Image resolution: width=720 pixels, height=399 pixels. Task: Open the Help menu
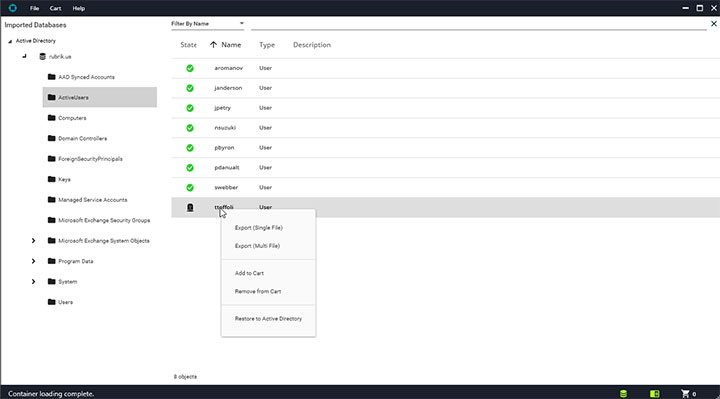pos(79,8)
